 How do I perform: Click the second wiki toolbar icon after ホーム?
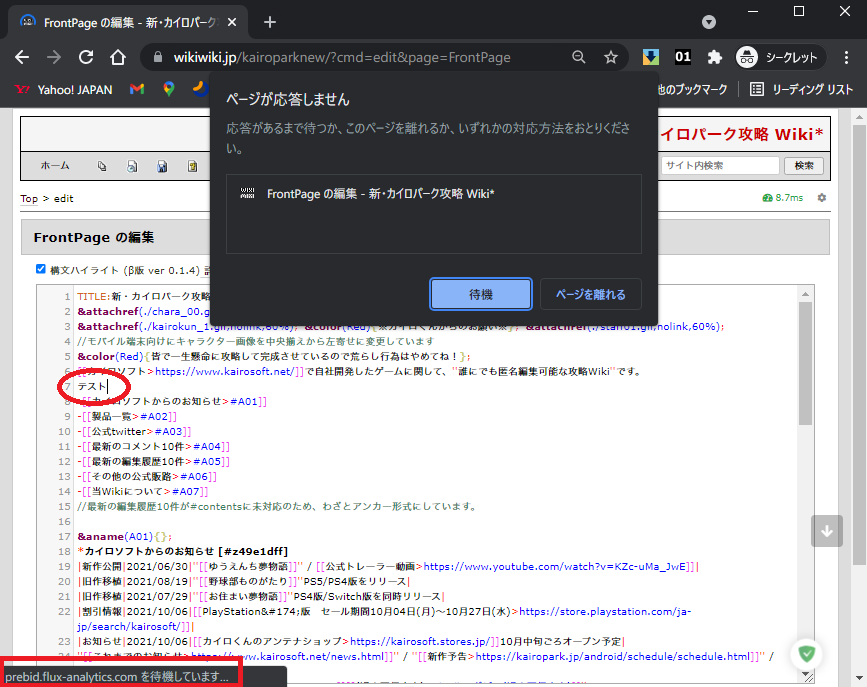pos(132,166)
